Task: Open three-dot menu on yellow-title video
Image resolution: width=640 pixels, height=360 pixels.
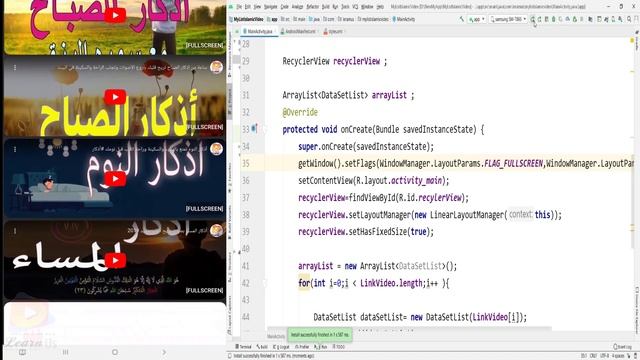Action: [x=15, y=68]
